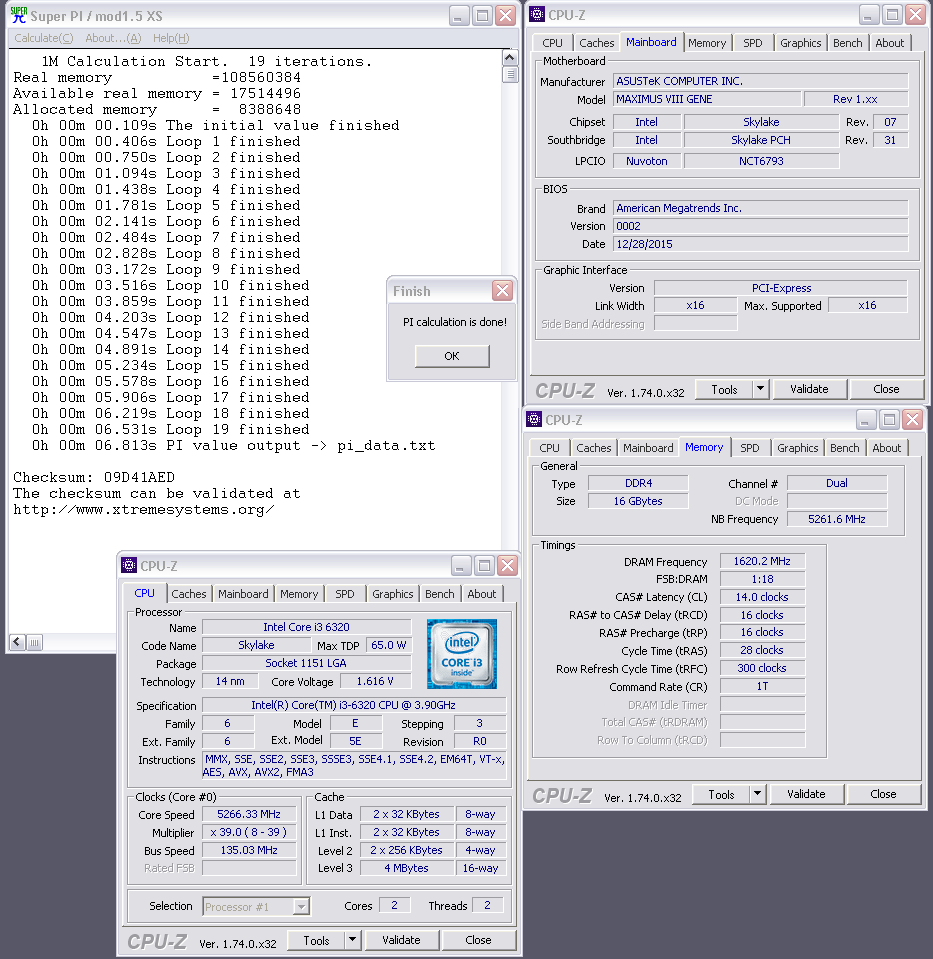Minimize the Super PI window

pos(459,16)
